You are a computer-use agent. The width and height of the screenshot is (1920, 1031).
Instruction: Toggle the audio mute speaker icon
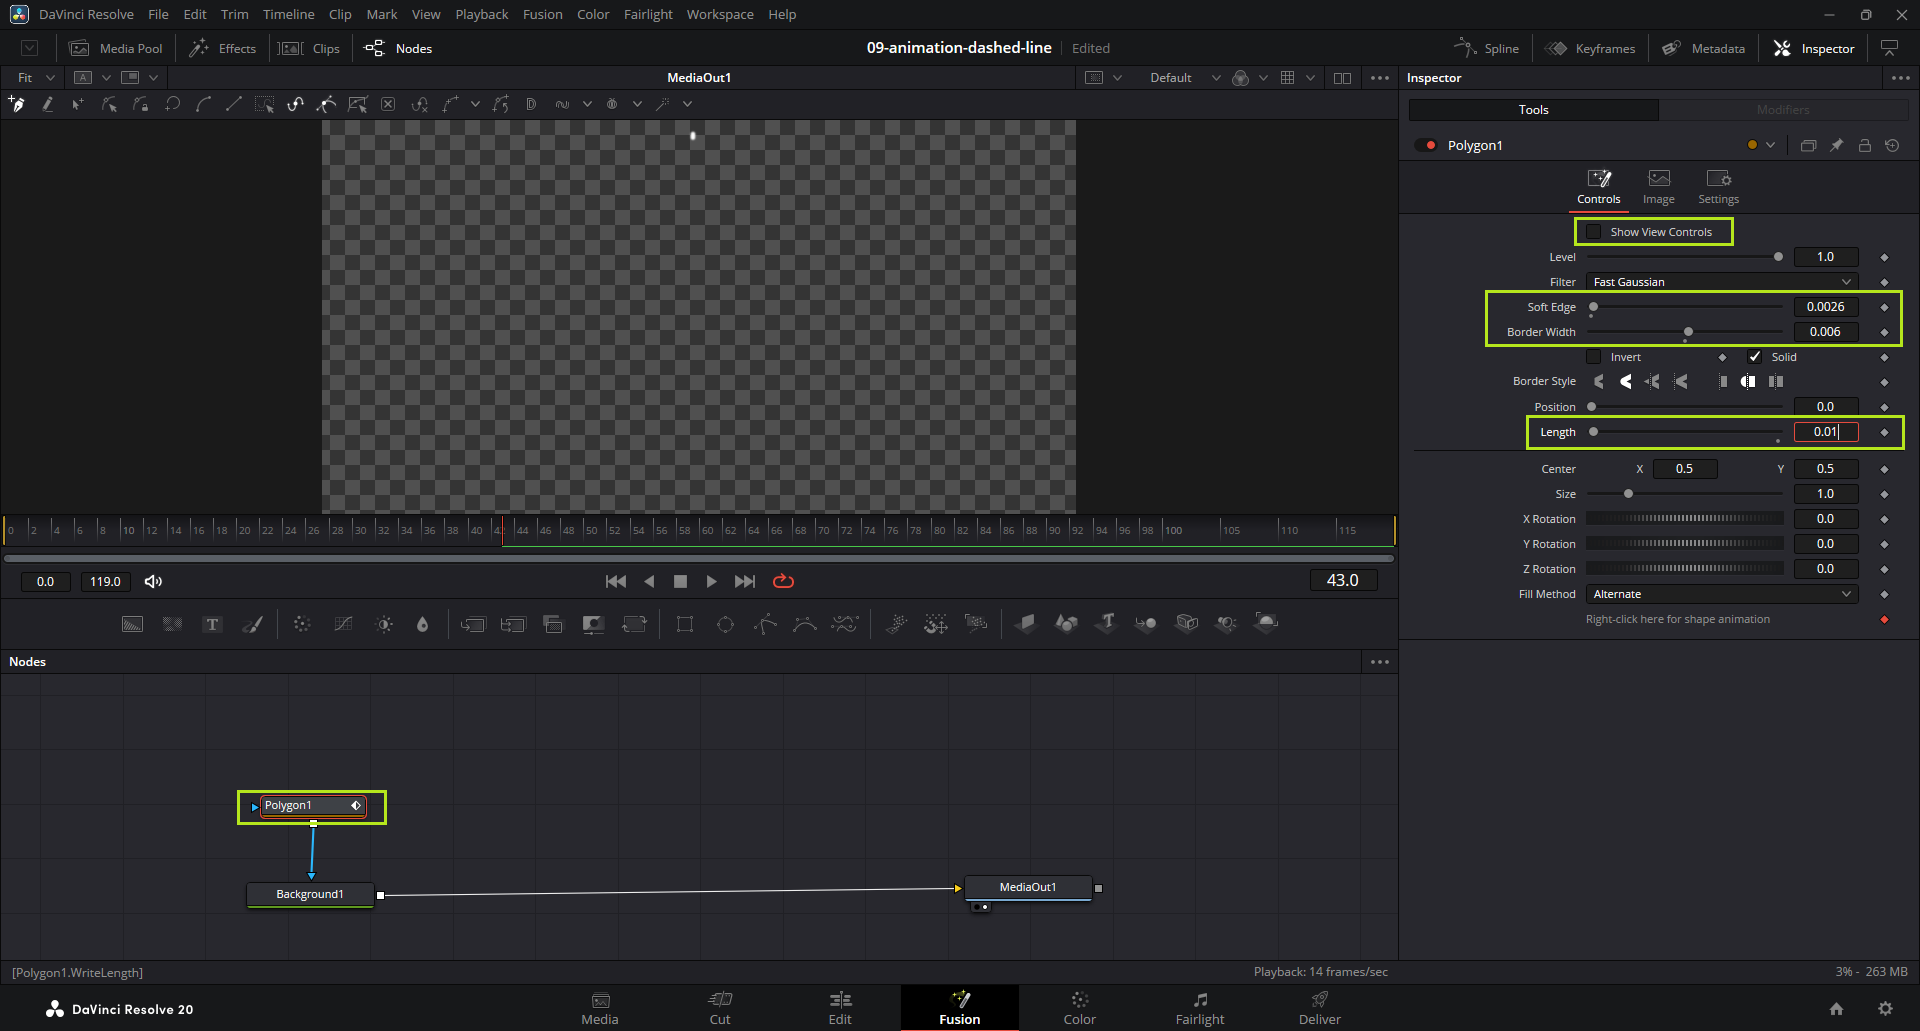(x=153, y=581)
